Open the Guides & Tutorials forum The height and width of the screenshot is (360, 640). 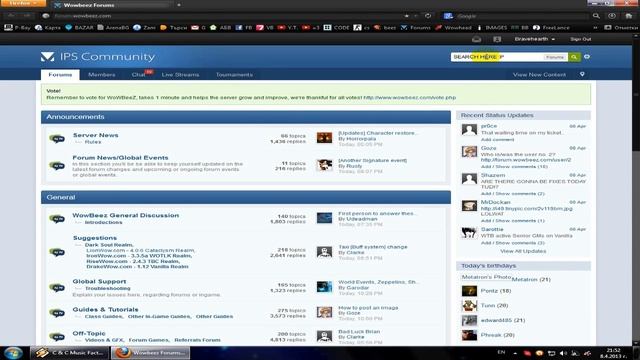(x=105, y=309)
